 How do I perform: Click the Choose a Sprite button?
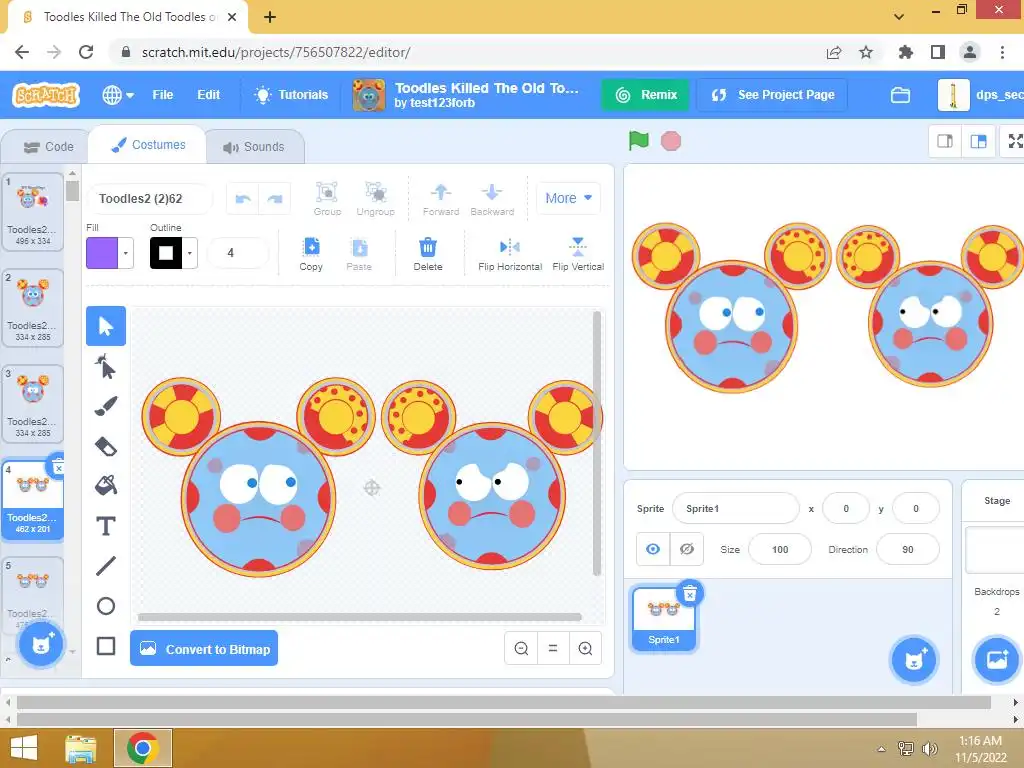point(914,660)
